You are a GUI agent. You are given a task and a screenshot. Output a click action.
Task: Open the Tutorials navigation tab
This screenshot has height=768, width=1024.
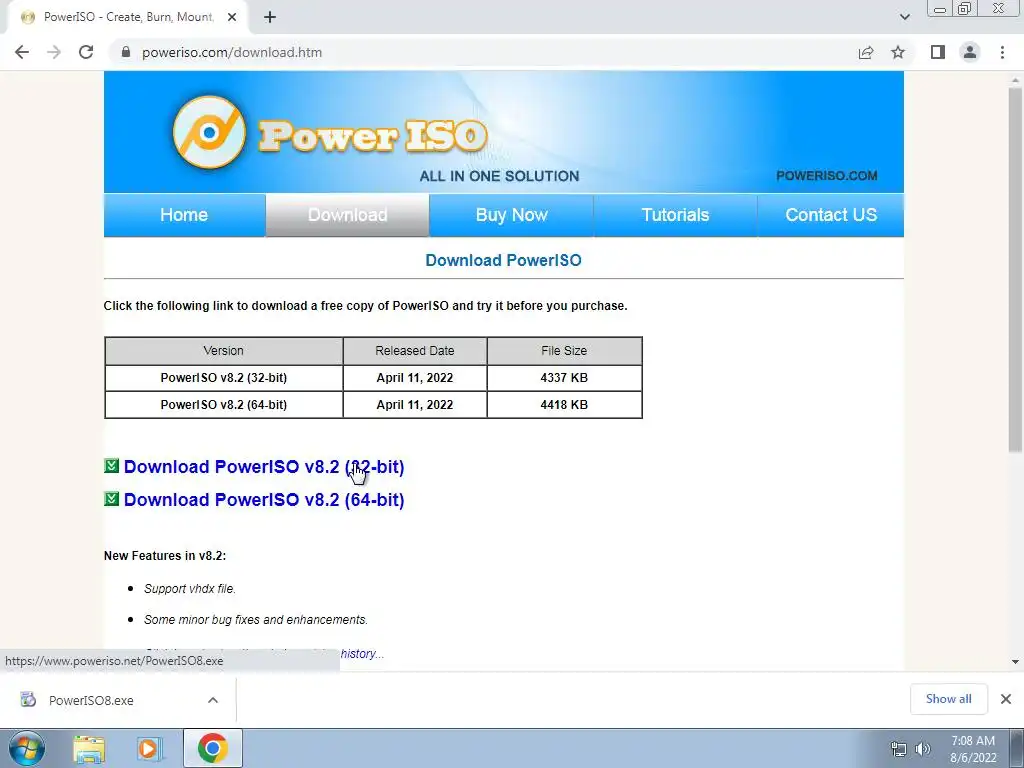(675, 215)
